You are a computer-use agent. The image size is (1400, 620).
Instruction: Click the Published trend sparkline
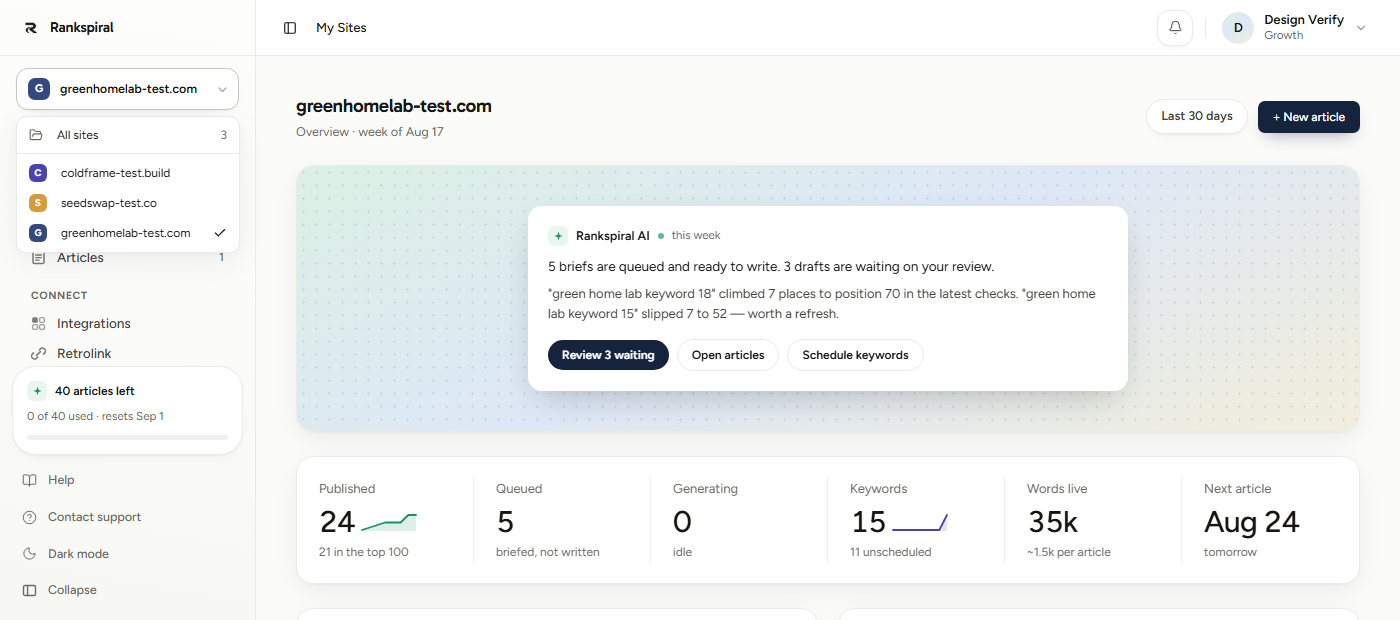(x=388, y=522)
